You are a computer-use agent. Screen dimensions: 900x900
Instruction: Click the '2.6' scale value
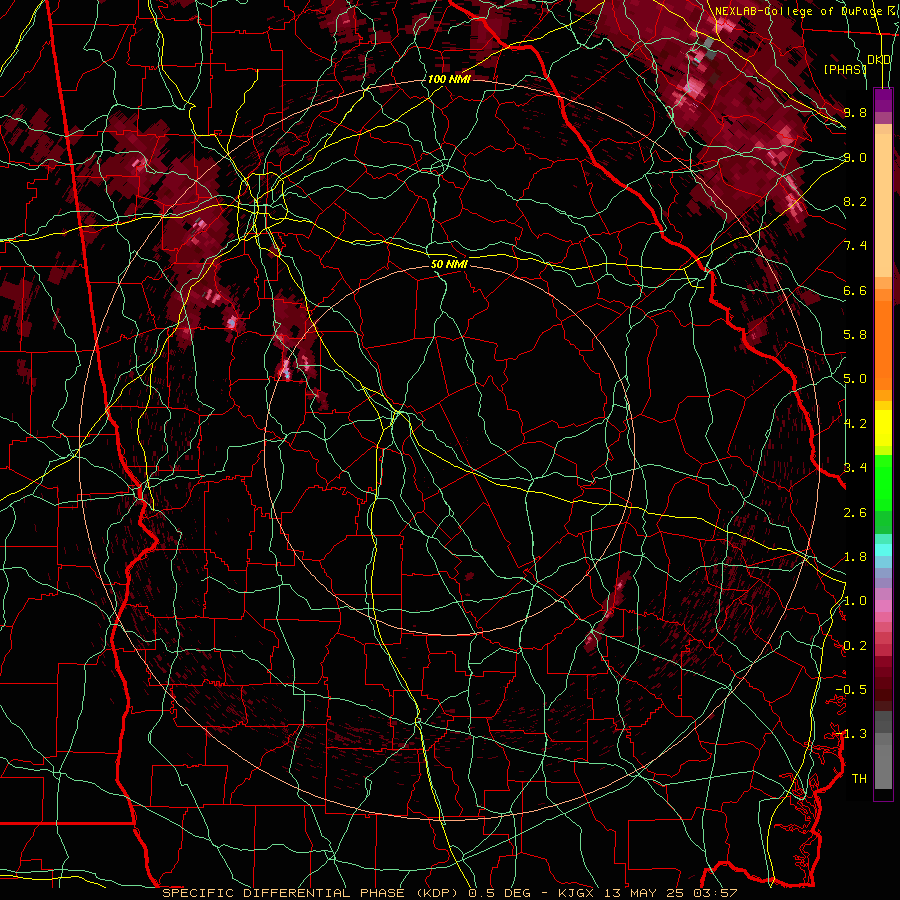855,512
